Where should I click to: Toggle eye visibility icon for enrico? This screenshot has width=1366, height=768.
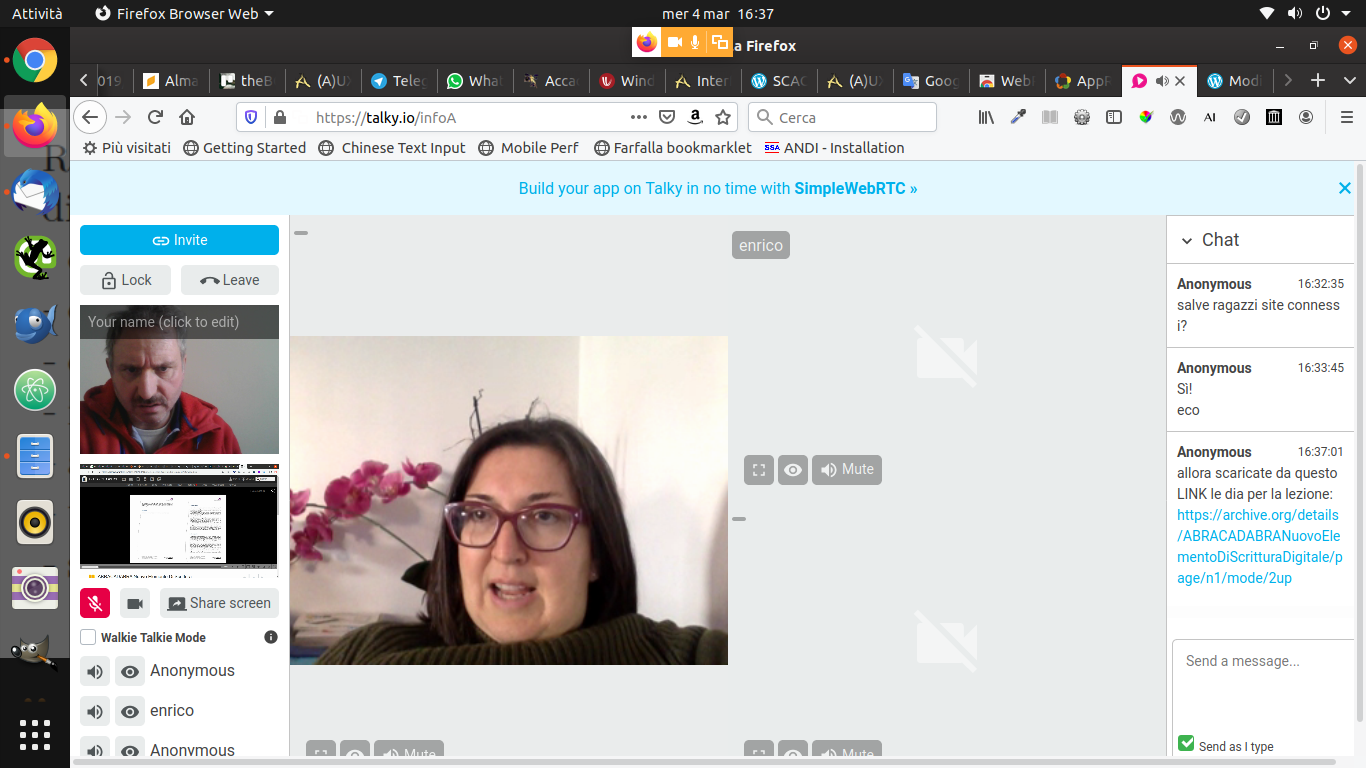[x=130, y=711]
